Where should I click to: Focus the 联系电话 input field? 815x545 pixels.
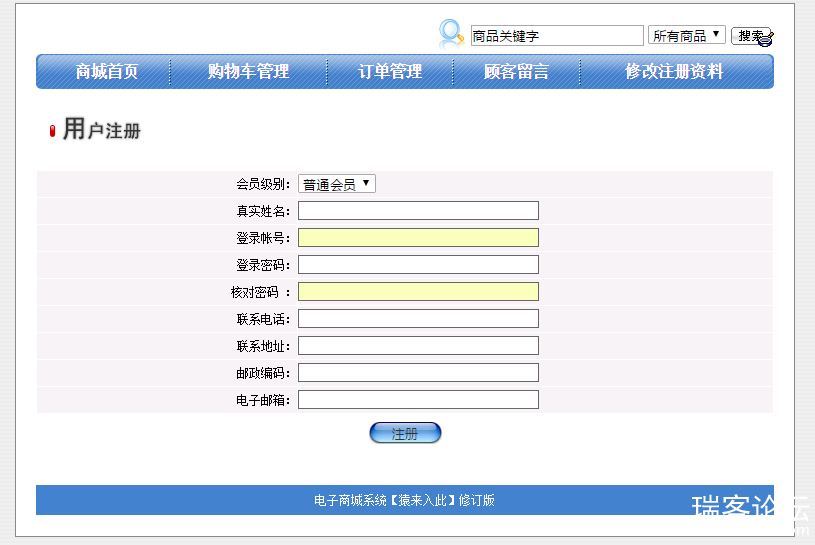pyautogui.click(x=418, y=319)
